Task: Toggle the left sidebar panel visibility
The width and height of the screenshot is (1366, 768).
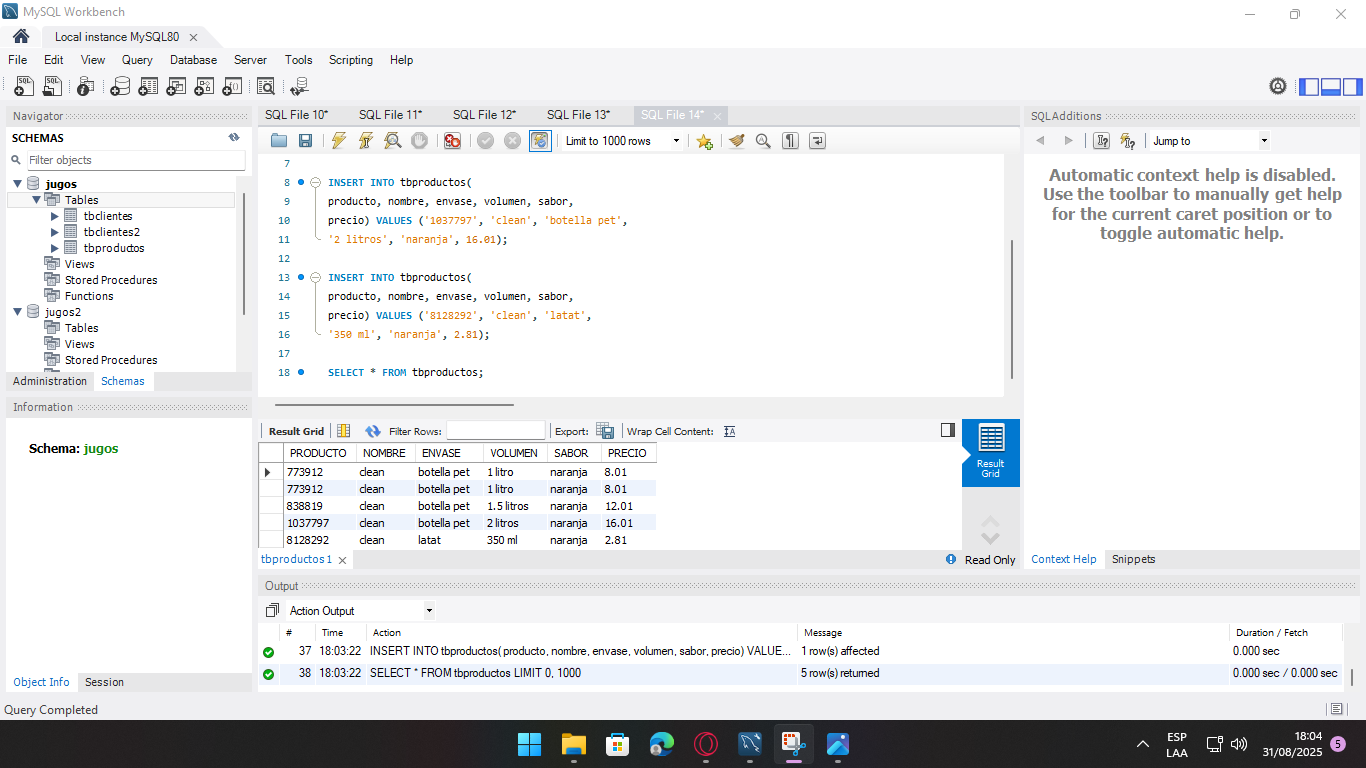Action: click(1309, 87)
